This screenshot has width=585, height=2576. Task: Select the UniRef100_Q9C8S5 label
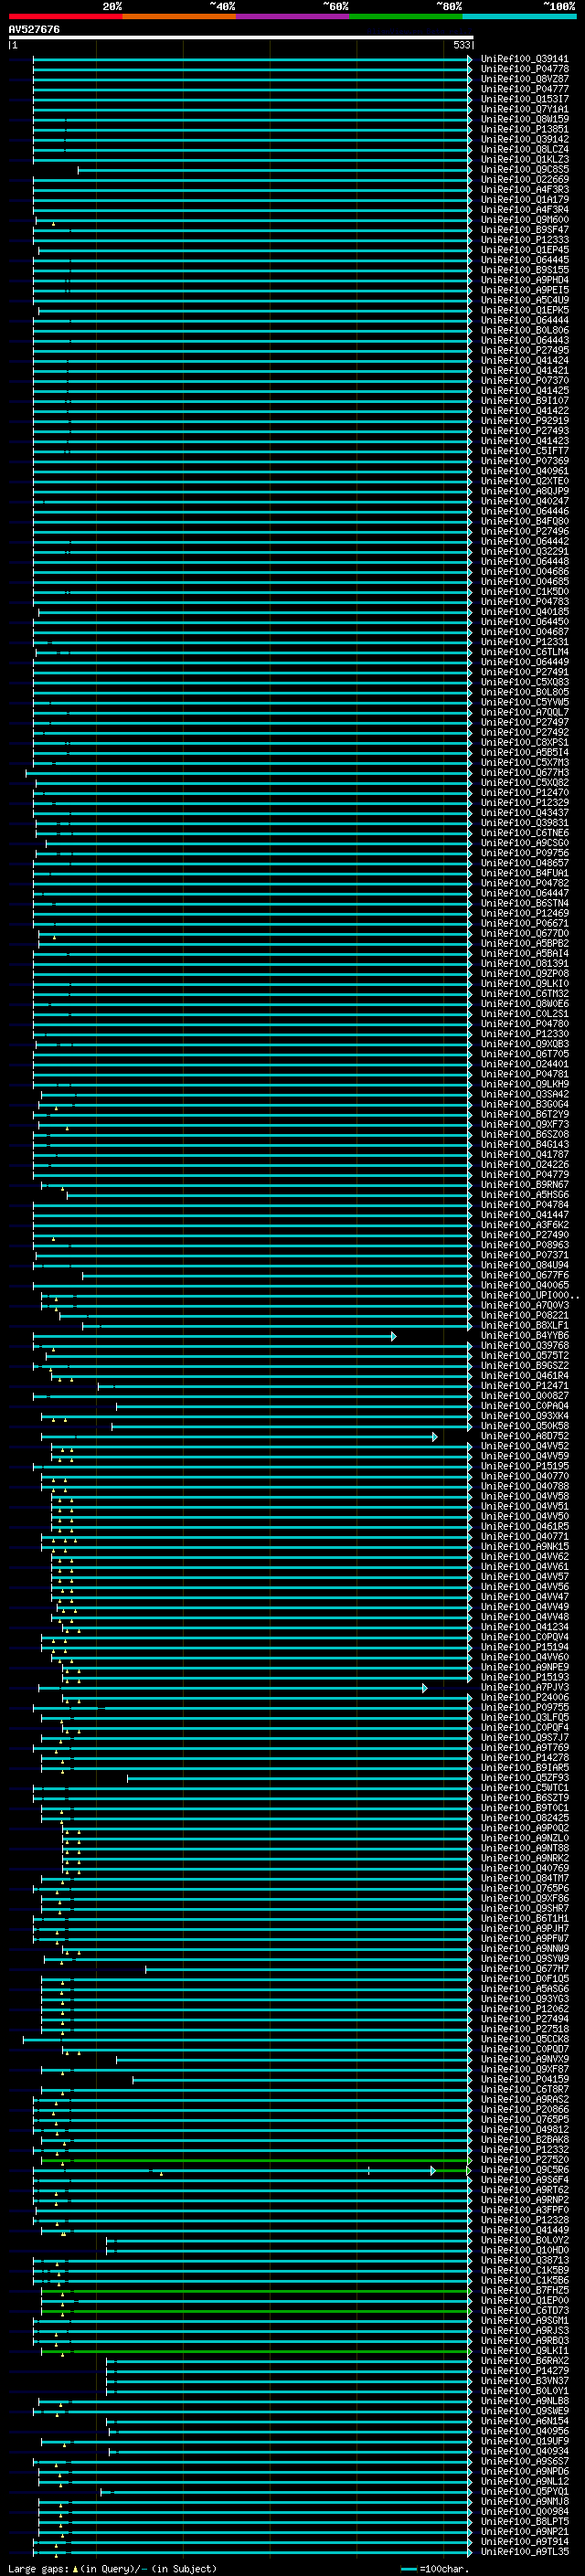525,170
